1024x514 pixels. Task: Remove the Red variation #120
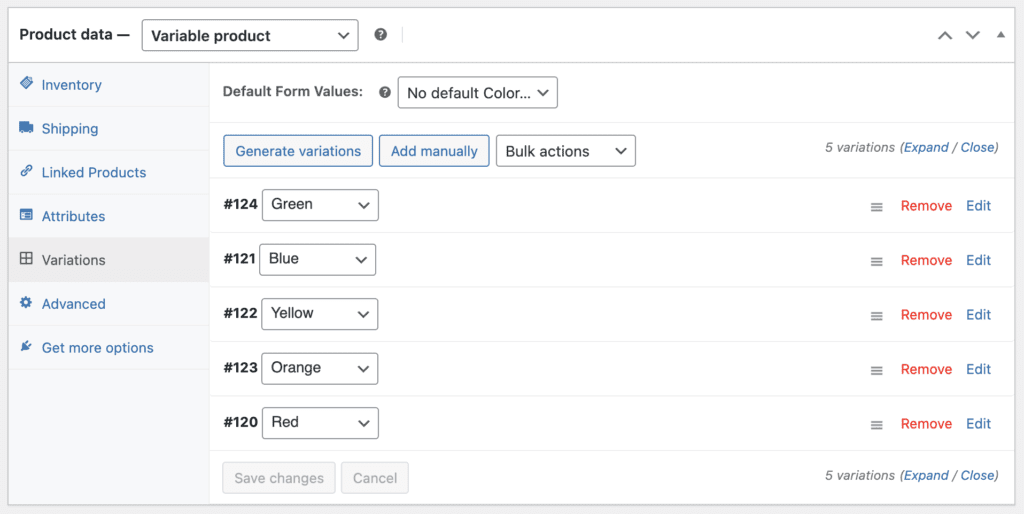point(926,424)
